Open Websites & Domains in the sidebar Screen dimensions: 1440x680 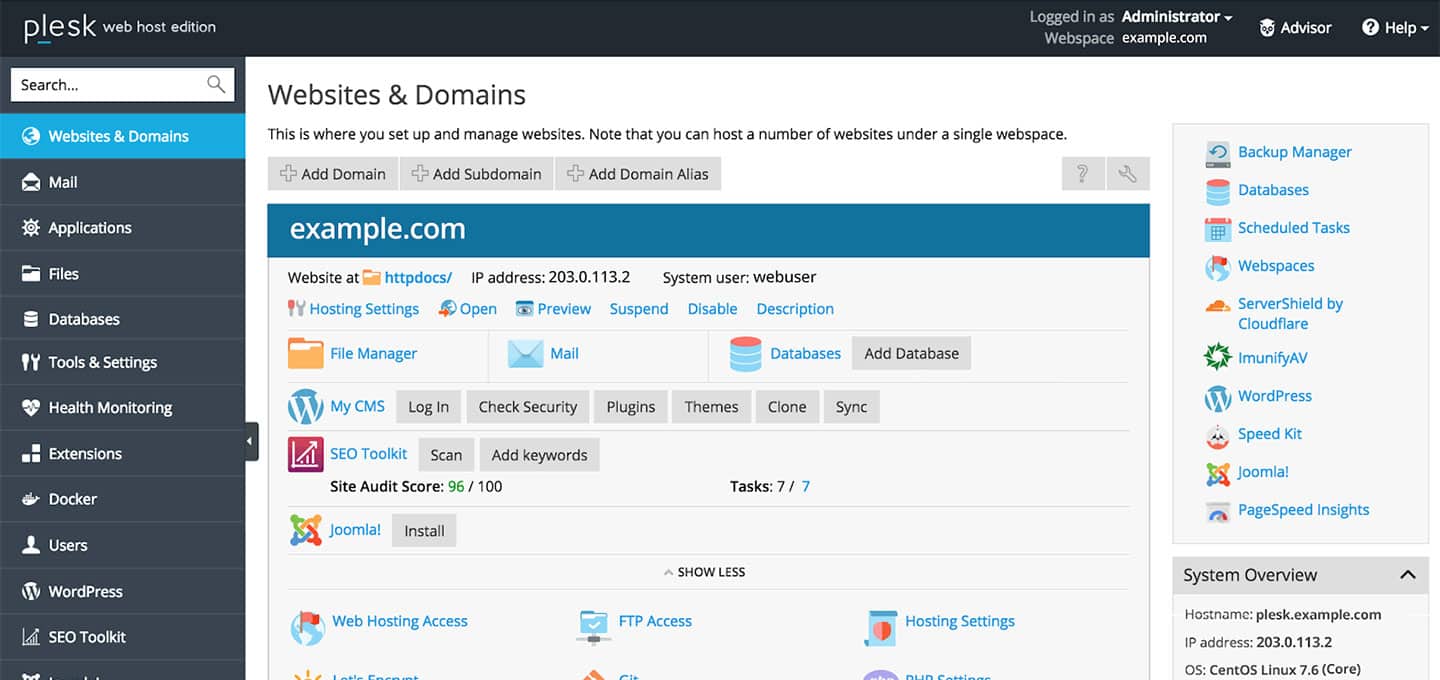[x=122, y=136]
